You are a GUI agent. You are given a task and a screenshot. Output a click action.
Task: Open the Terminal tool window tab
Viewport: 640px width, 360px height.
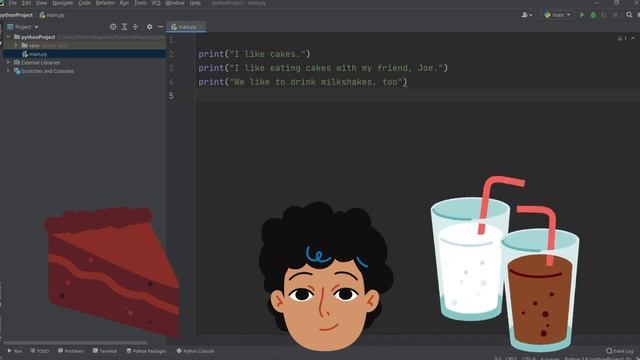pyautogui.click(x=105, y=351)
